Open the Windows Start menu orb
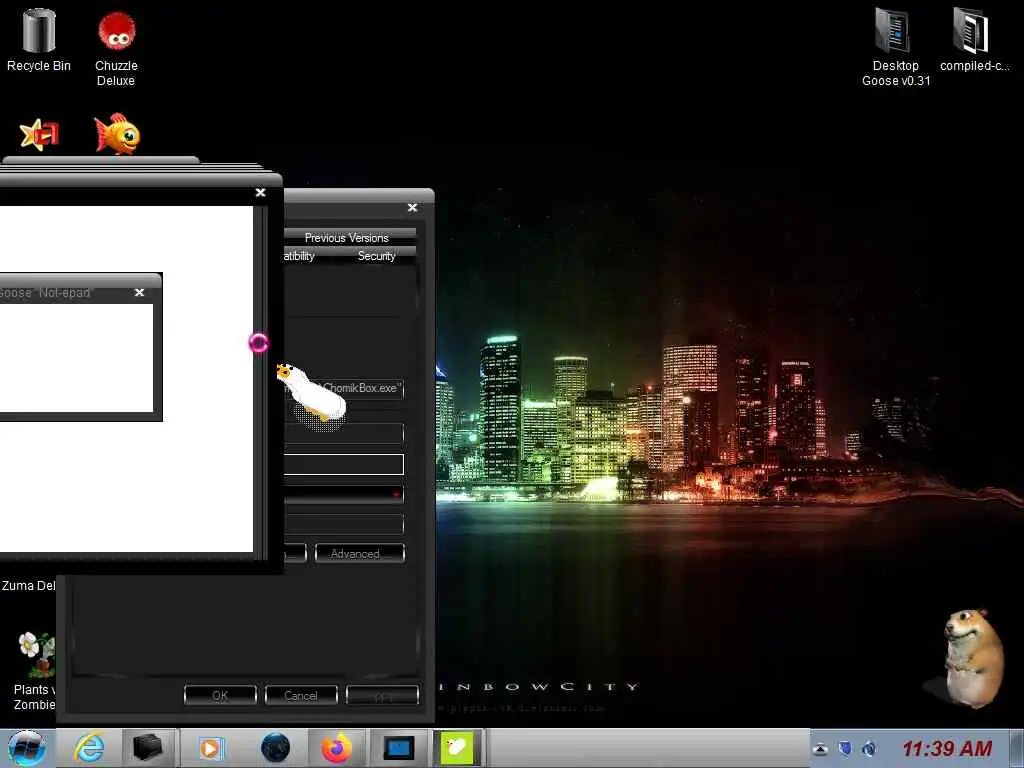This screenshot has height=768, width=1024. pyautogui.click(x=26, y=749)
